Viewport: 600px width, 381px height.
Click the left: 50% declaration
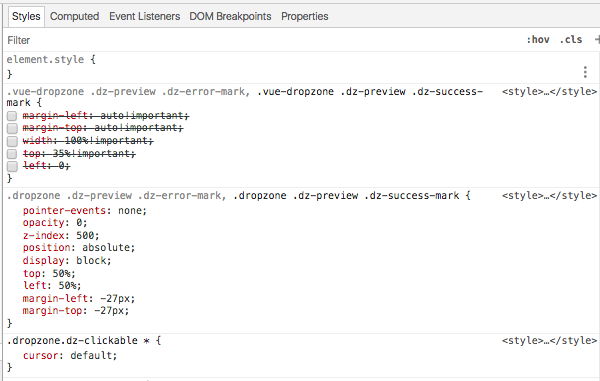click(52, 285)
